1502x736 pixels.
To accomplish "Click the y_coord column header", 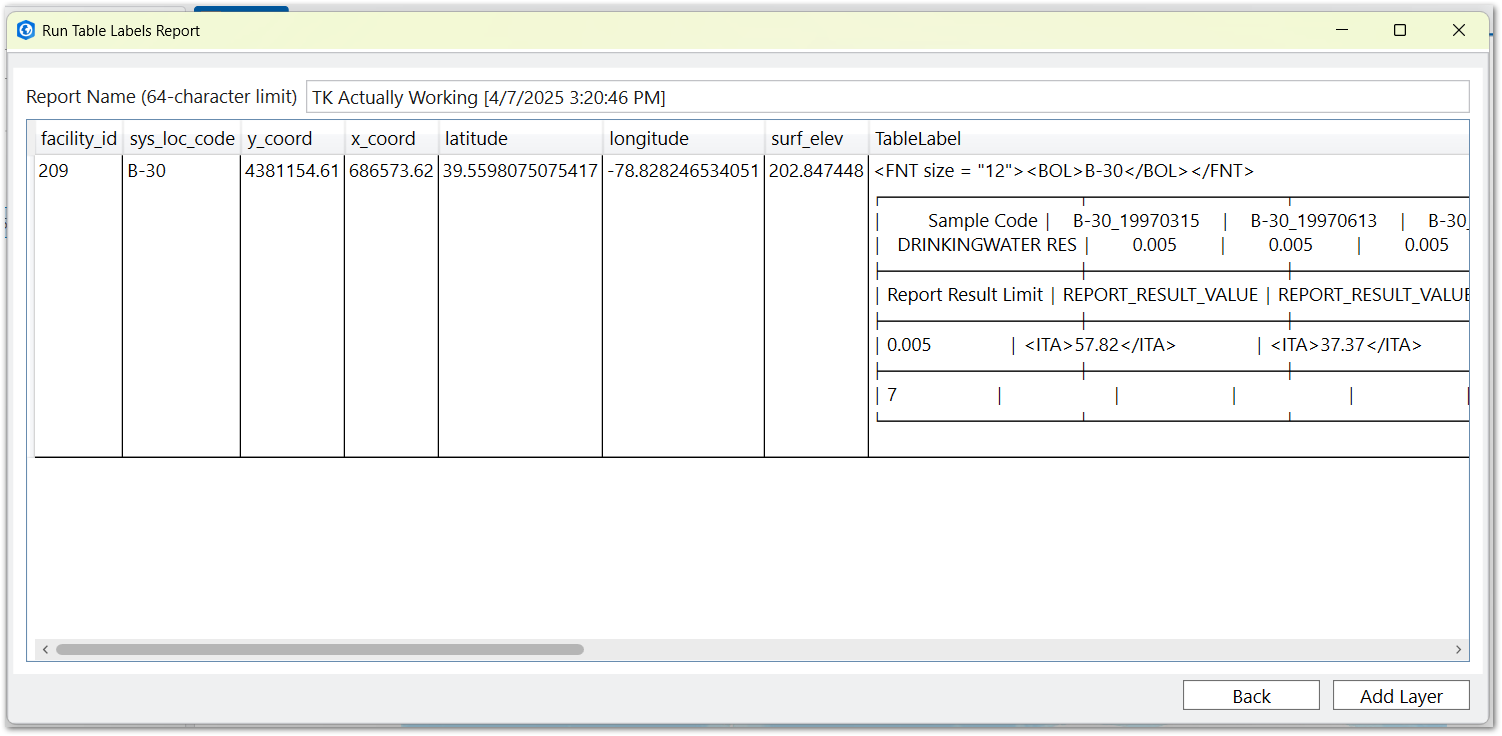I will coord(279,138).
